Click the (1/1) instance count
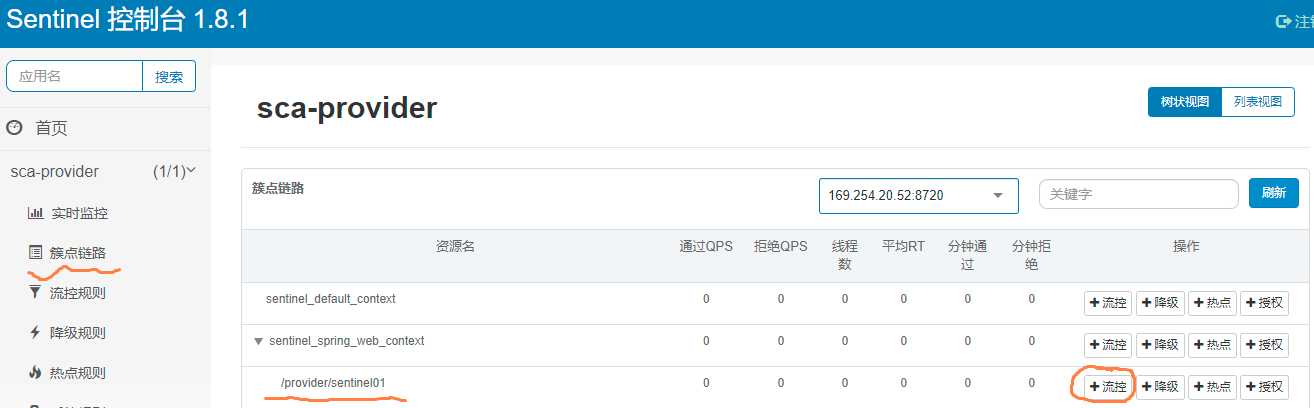The width and height of the screenshot is (1314, 408). tap(169, 172)
